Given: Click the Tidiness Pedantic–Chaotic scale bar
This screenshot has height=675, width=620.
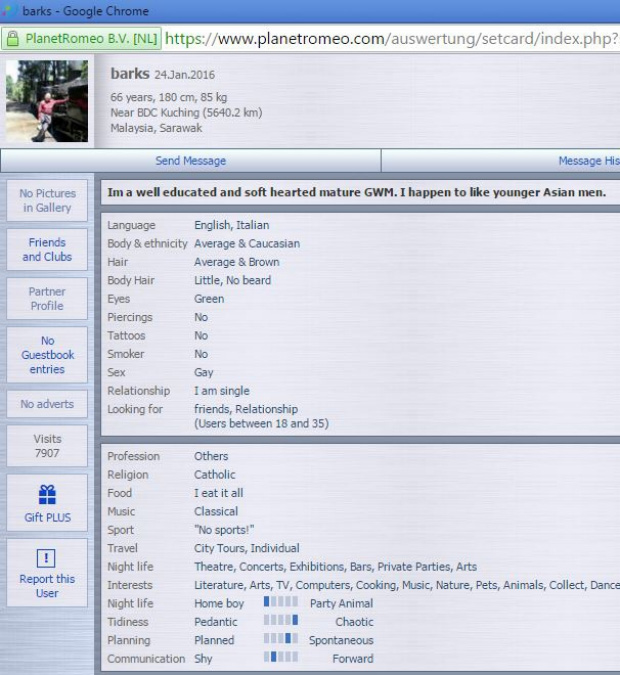Looking at the screenshot, I should [x=281, y=621].
